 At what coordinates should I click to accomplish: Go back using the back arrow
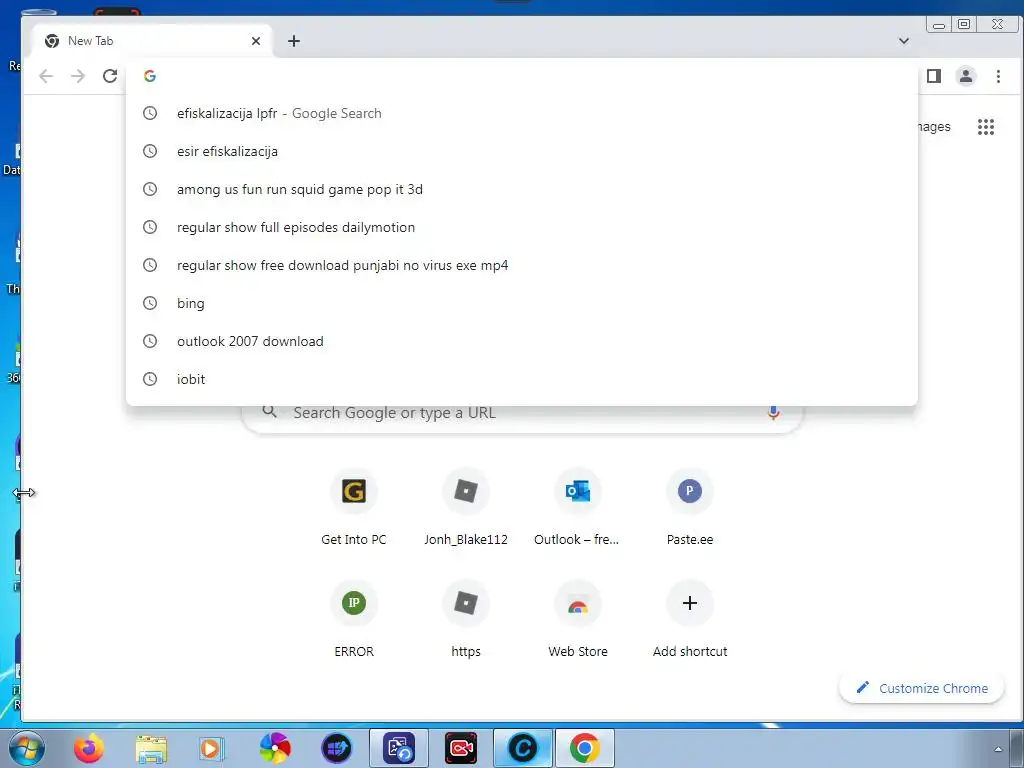click(46, 76)
